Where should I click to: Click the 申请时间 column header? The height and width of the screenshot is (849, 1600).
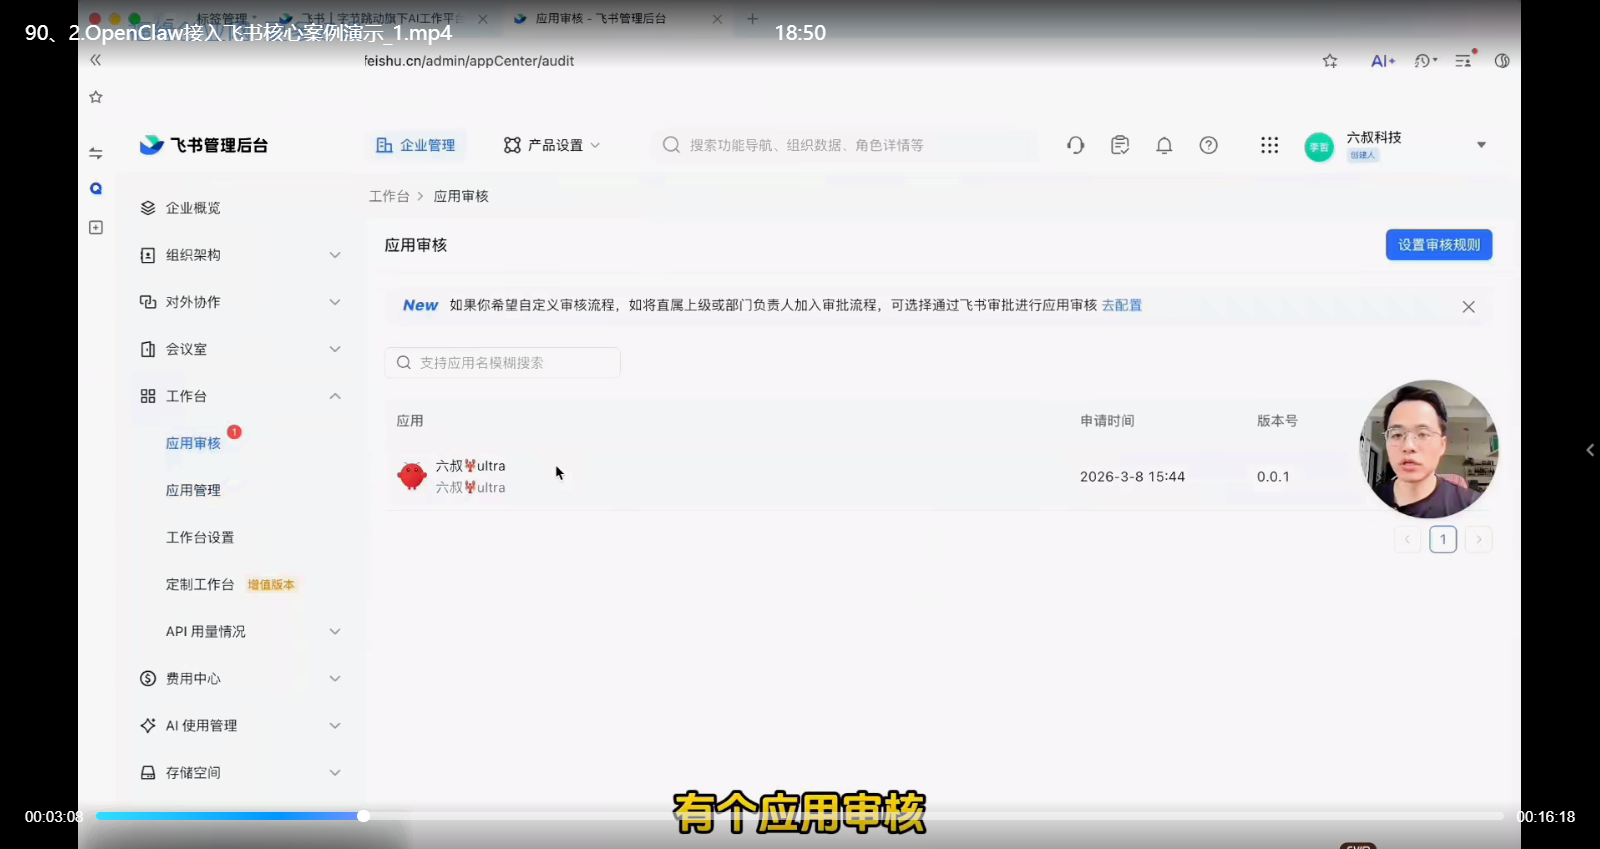pos(1107,421)
